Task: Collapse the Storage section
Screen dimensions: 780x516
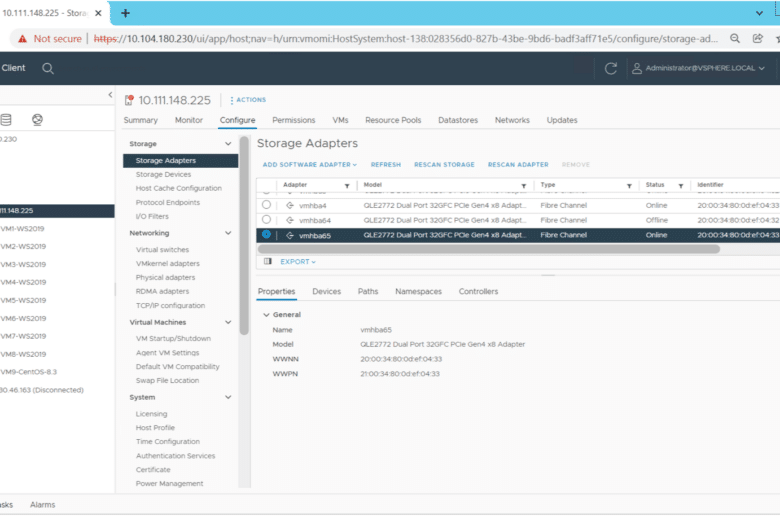Action: 228,144
